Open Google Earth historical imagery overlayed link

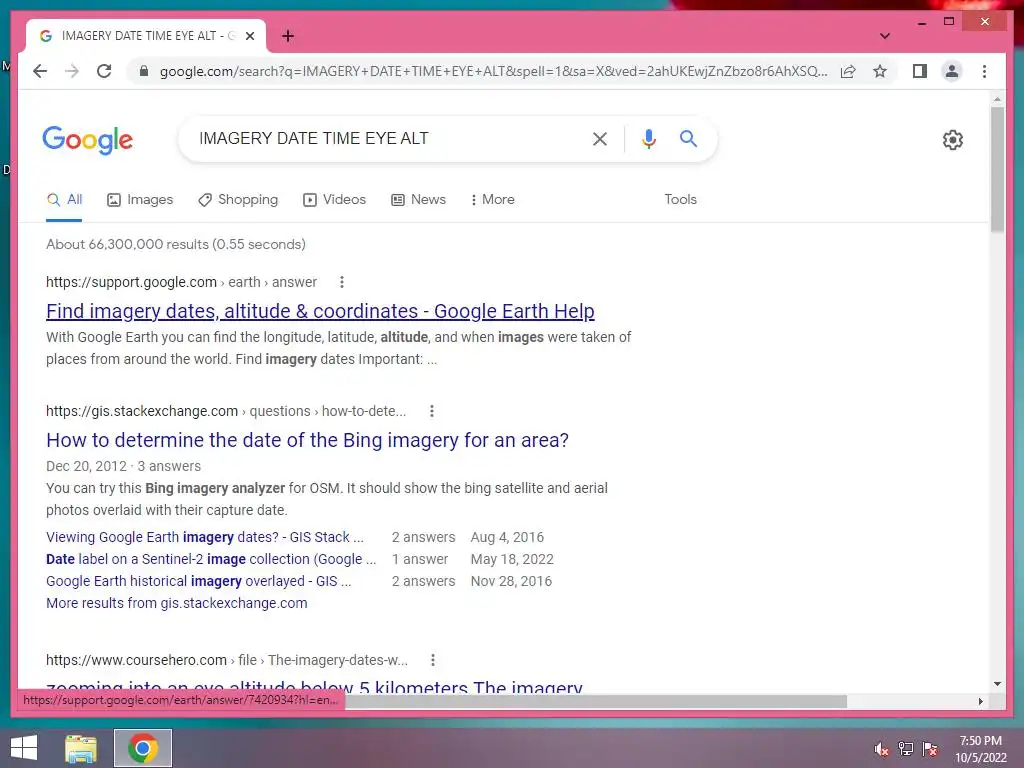pyautogui.click(x=199, y=581)
